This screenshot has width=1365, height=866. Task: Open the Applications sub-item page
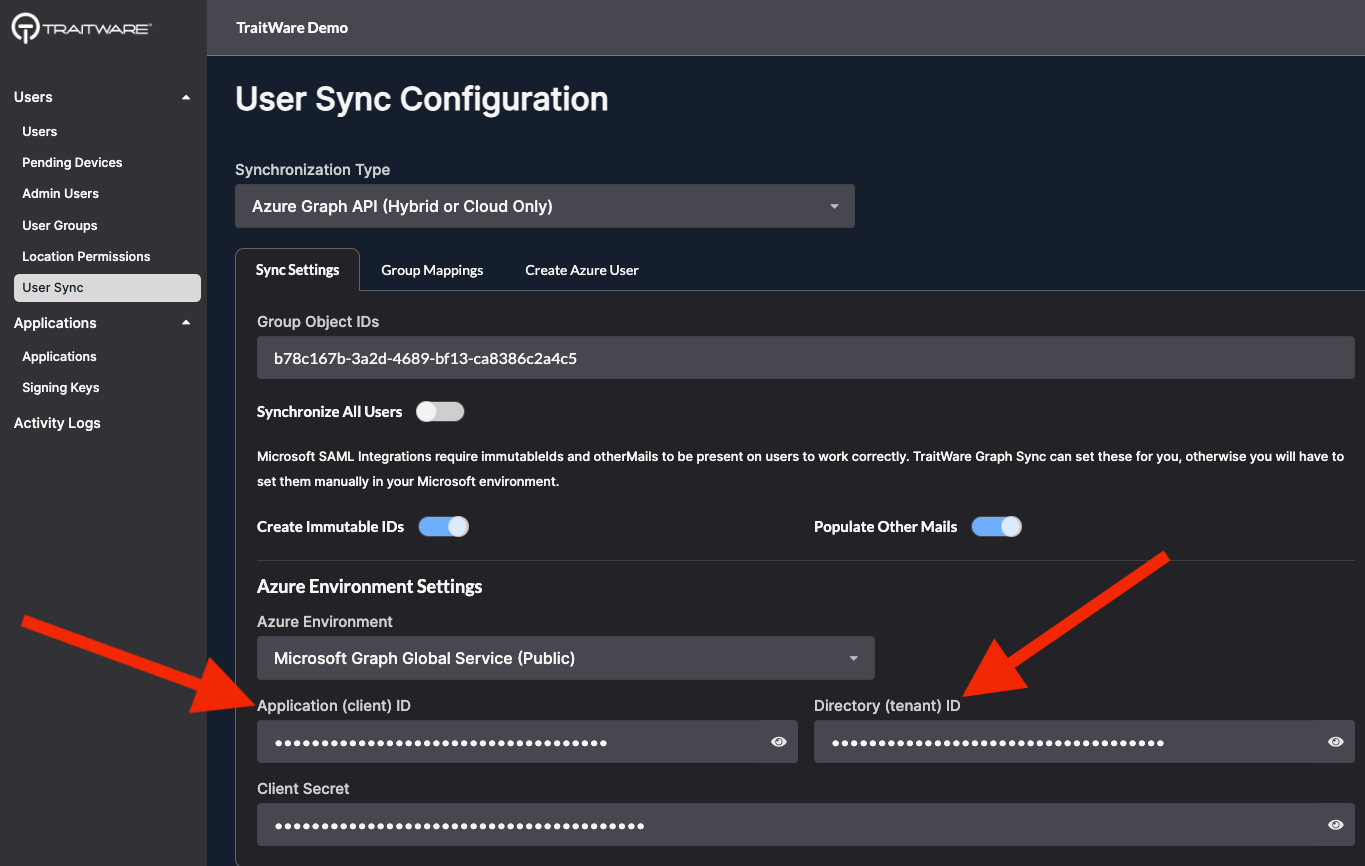pyautogui.click(x=60, y=356)
